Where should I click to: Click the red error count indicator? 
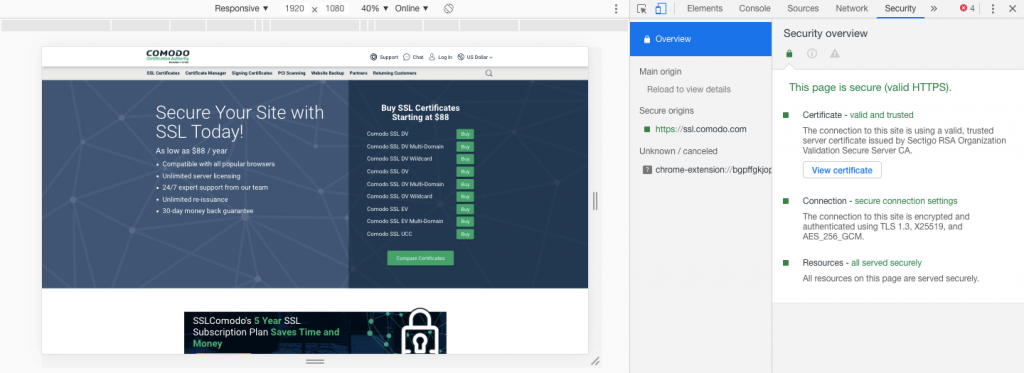[x=968, y=8]
